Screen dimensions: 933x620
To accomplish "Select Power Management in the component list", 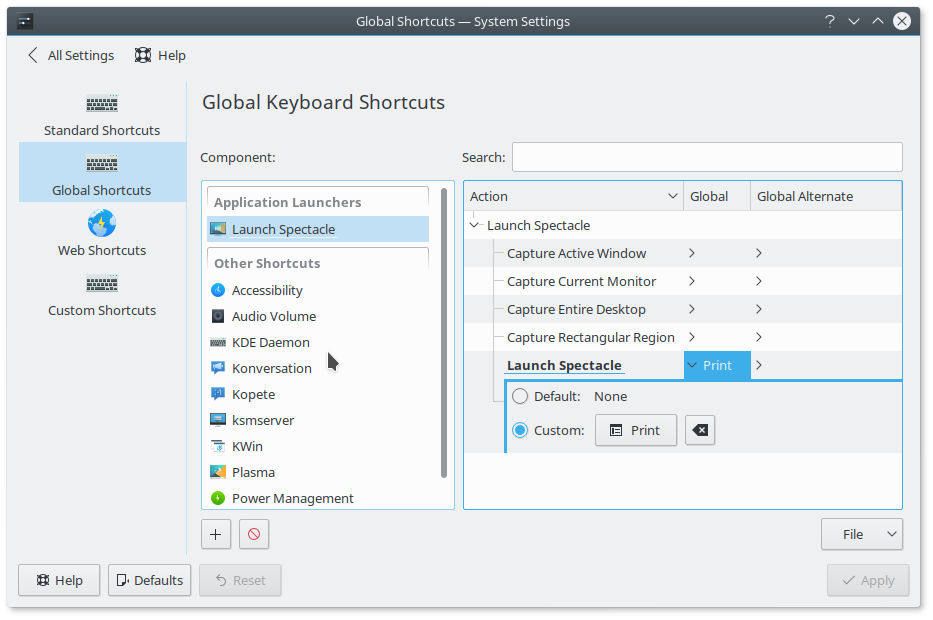I will (x=290, y=498).
